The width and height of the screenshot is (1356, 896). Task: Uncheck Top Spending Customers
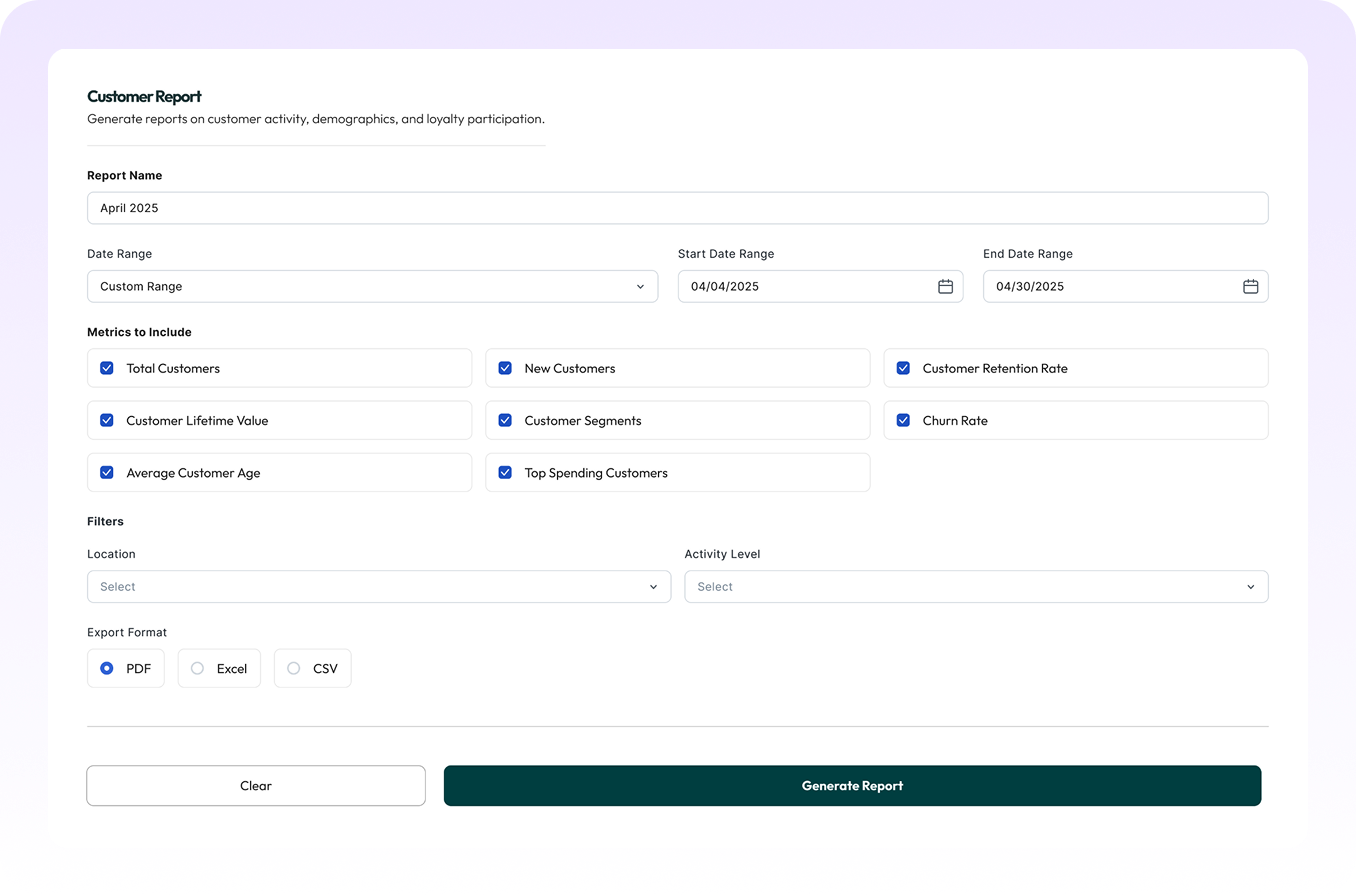(505, 472)
